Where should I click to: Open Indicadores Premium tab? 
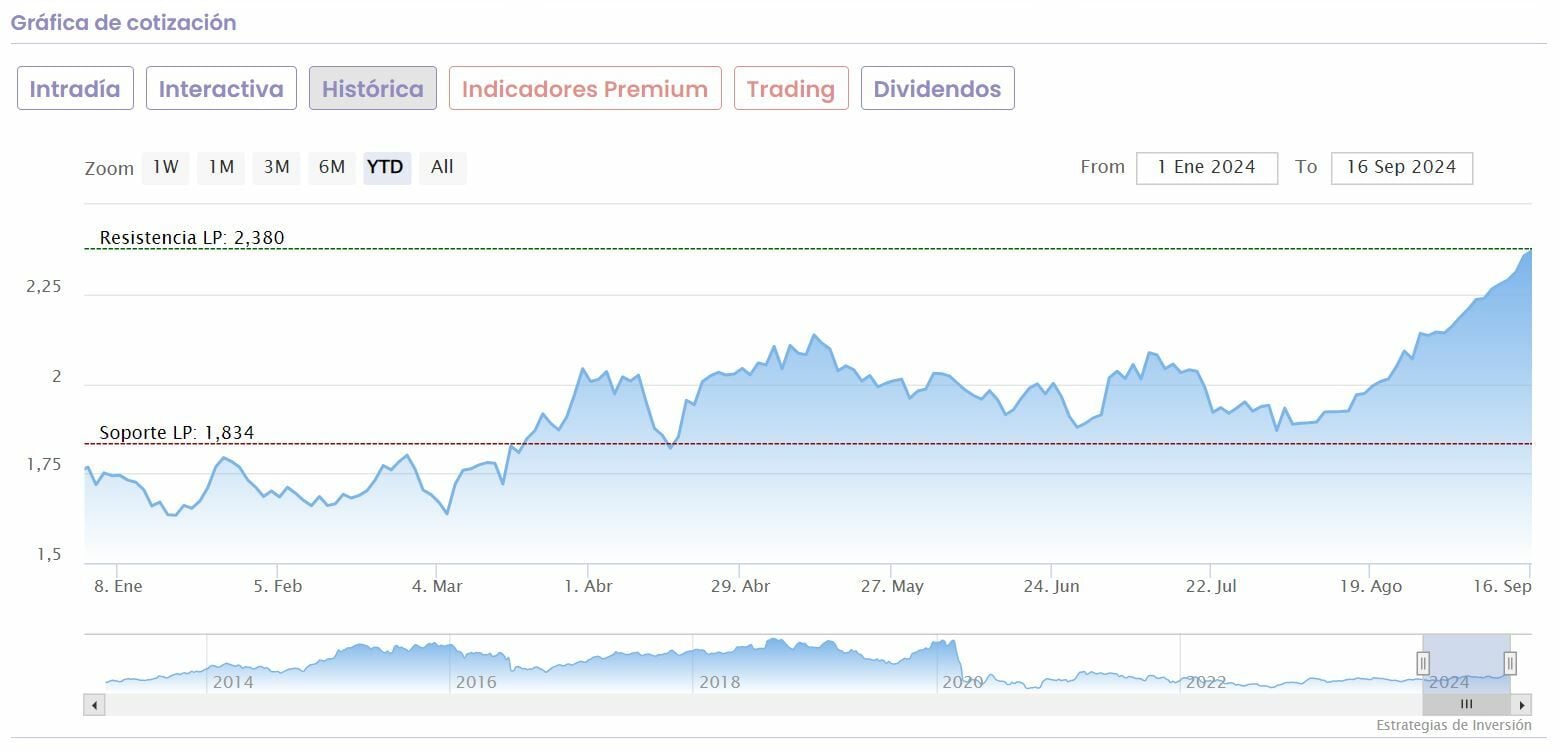tap(585, 89)
